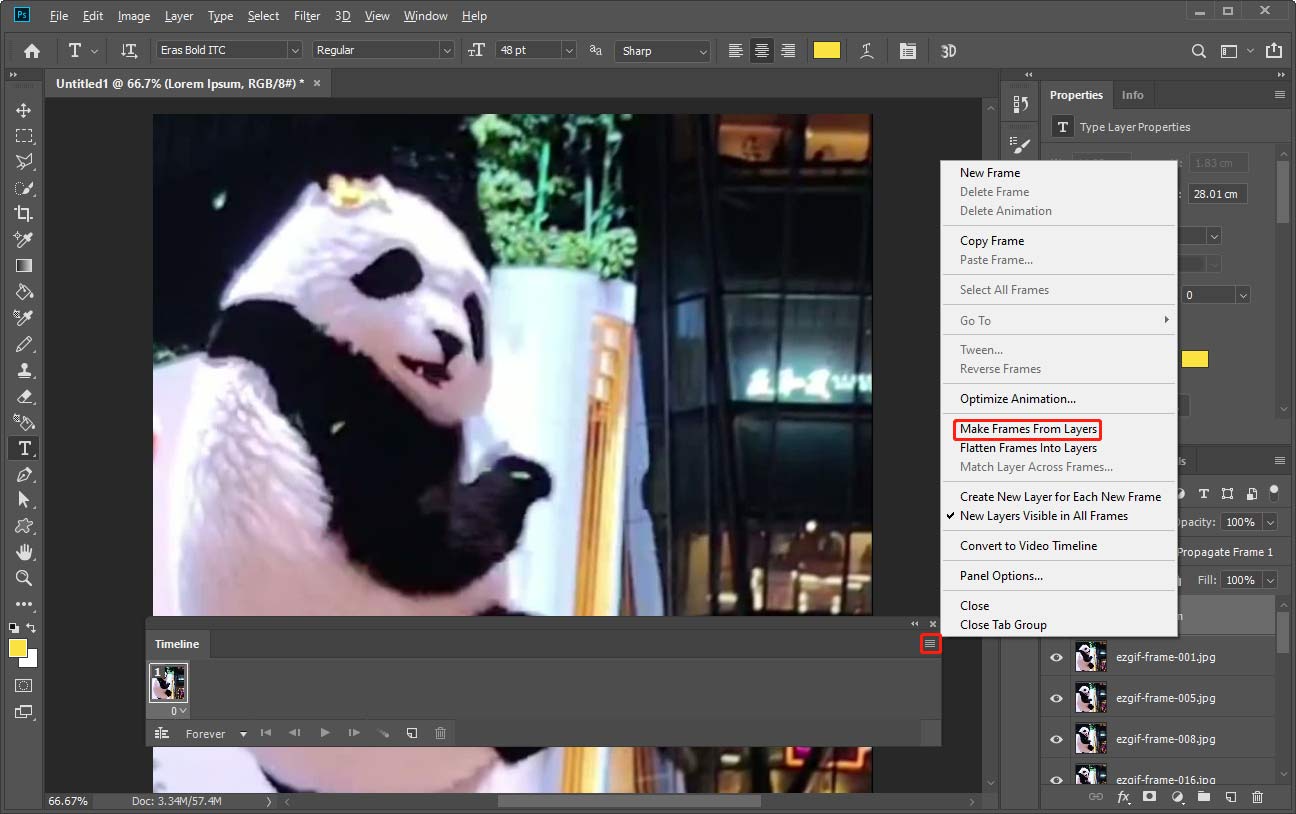Click the center text alignment icon
The image size is (1296, 814).
[762, 51]
